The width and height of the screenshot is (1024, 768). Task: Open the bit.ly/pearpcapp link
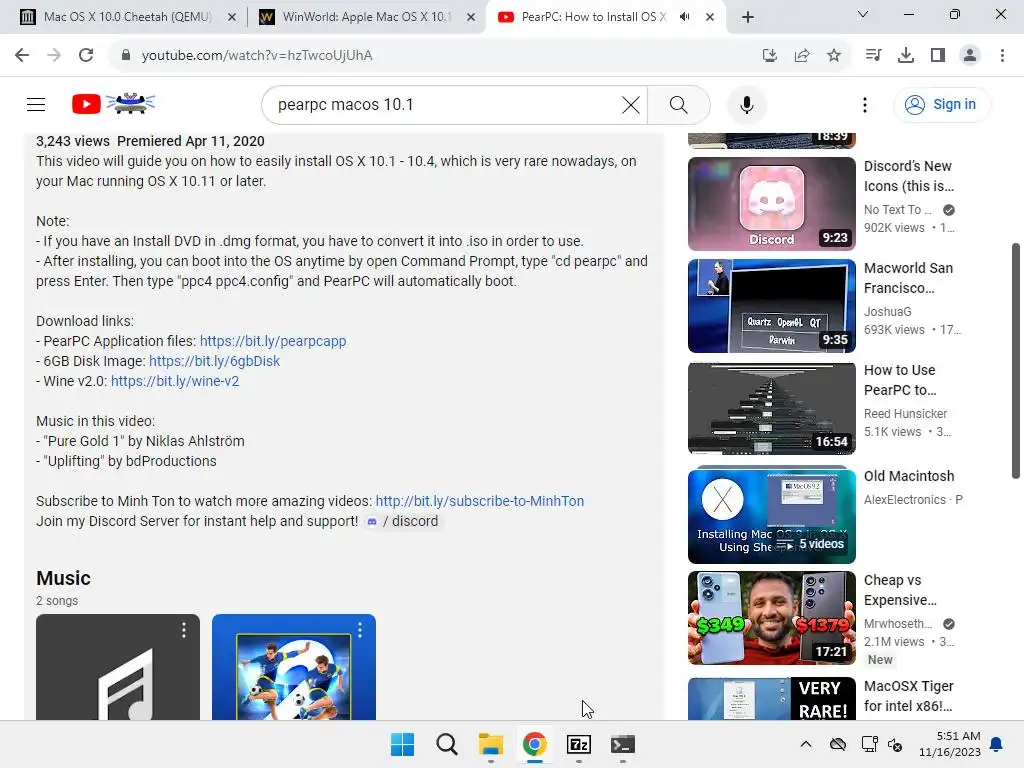[273, 341]
